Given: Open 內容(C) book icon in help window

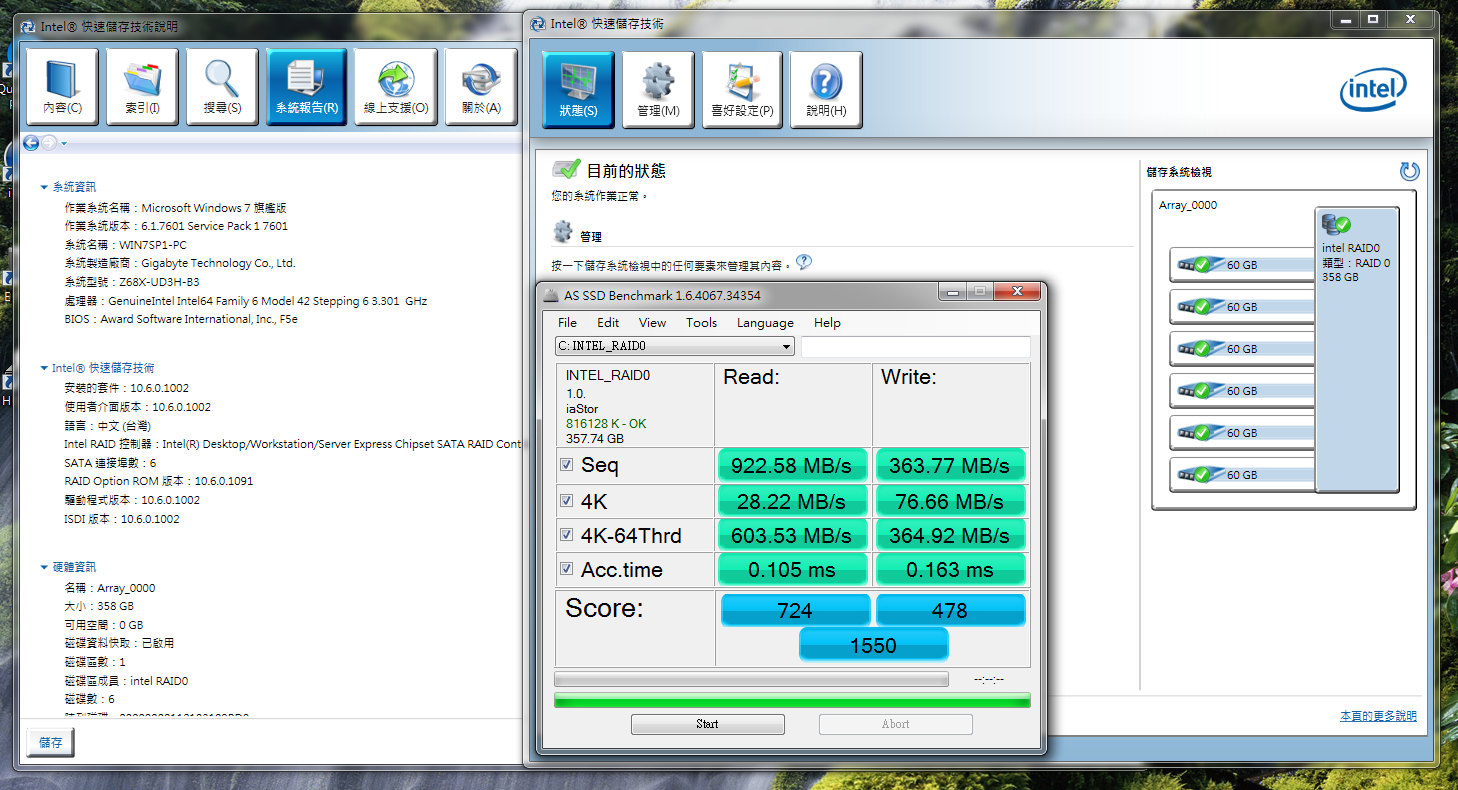Looking at the screenshot, I should pos(62,87).
